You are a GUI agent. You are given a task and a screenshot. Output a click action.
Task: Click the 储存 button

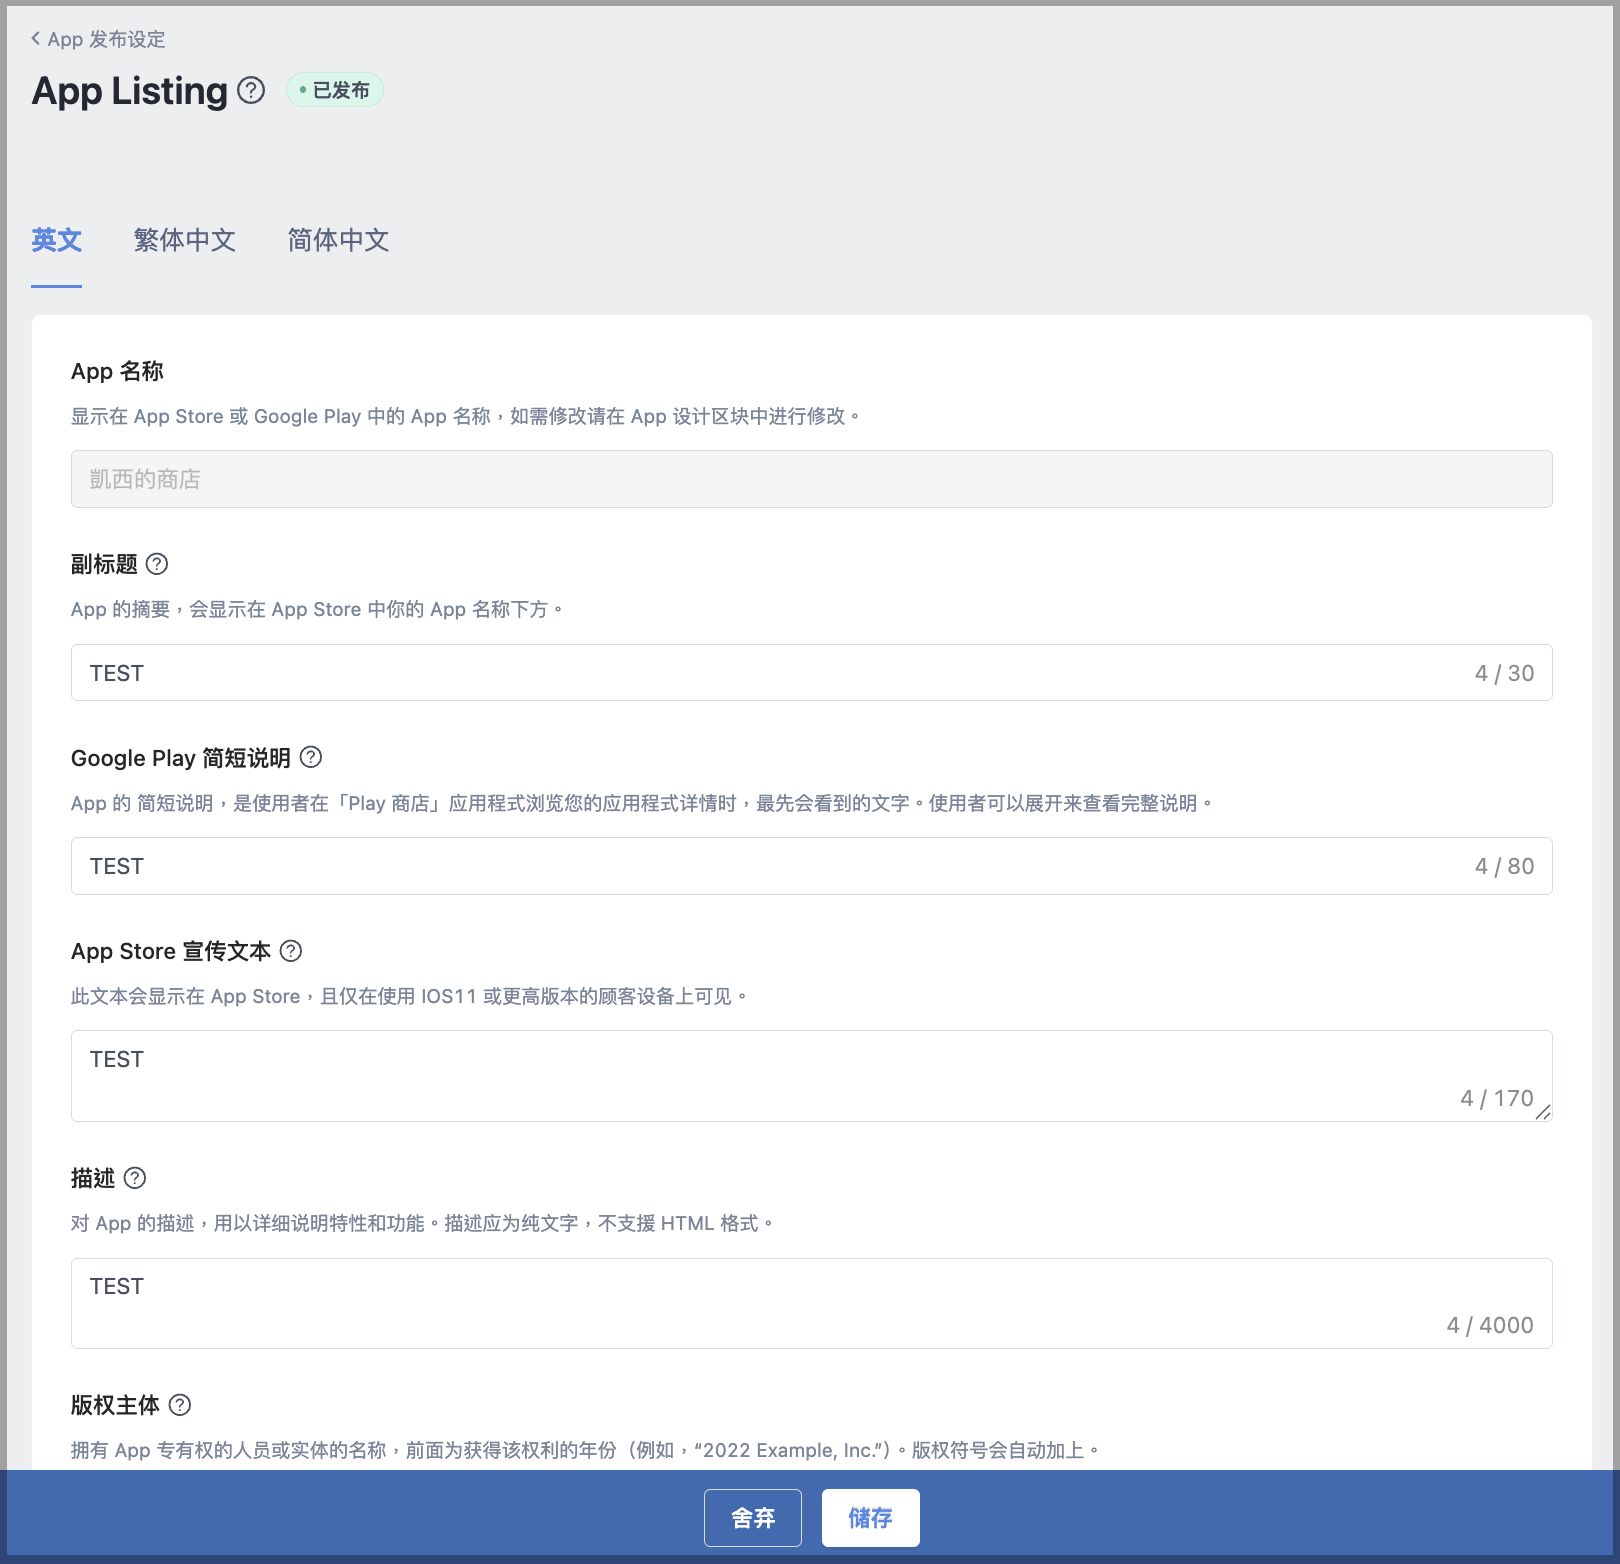coord(871,1518)
